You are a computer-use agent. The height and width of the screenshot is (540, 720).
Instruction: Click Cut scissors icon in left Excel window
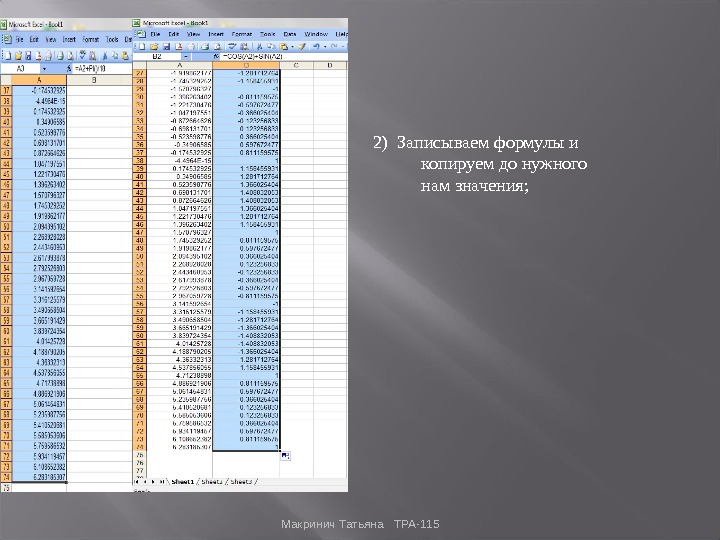[105, 56]
